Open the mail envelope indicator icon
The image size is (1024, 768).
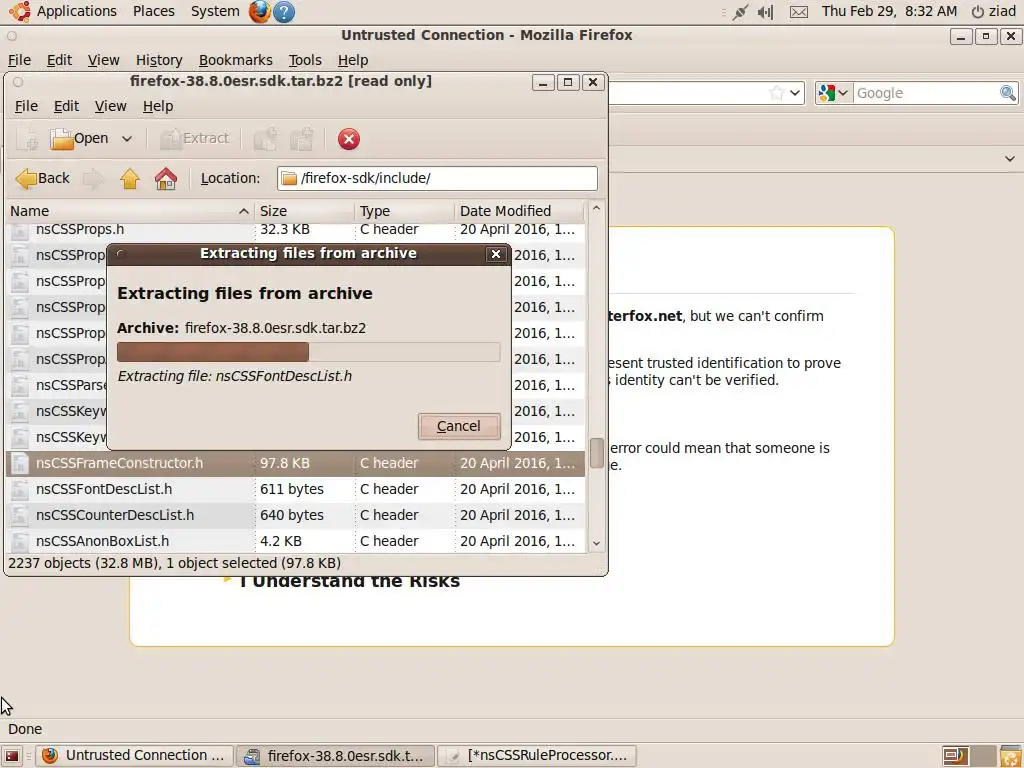tap(799, 12)
